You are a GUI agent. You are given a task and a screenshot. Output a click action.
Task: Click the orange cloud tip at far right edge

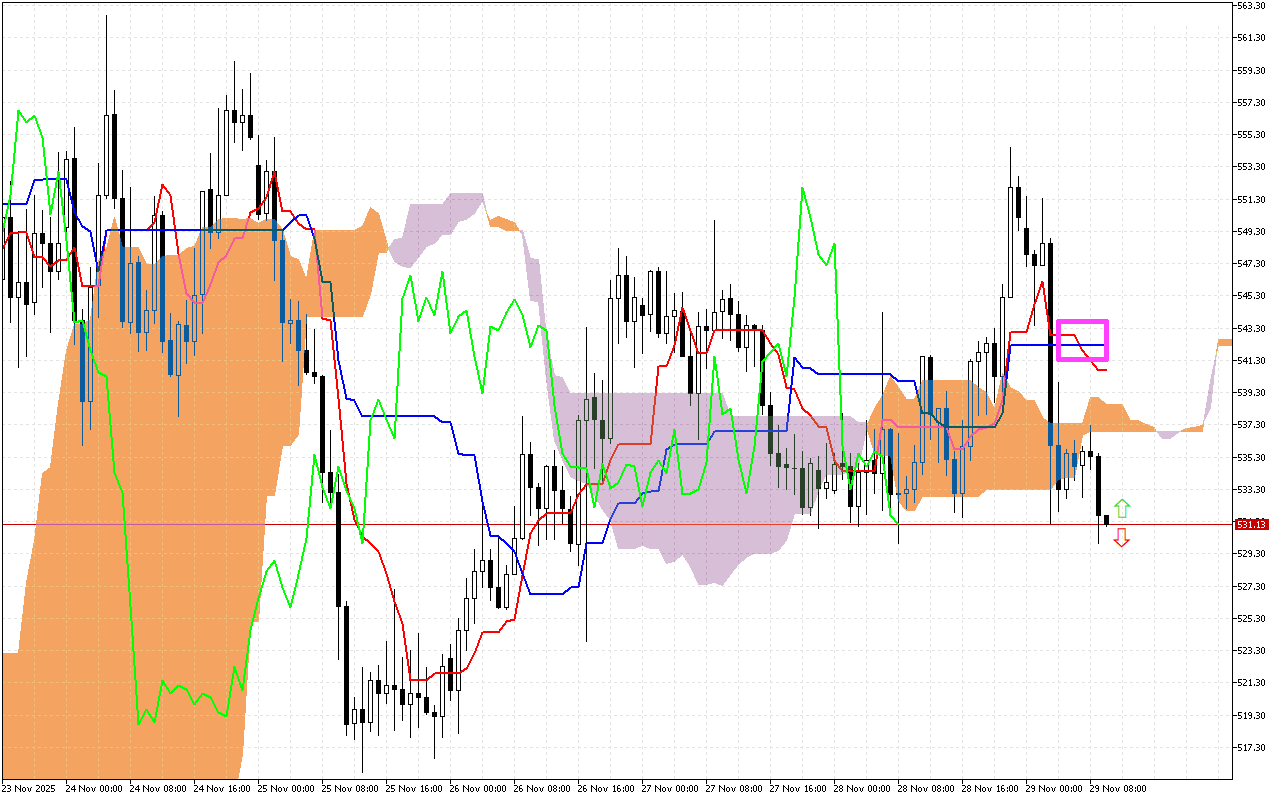click(x=1224, y=344)
